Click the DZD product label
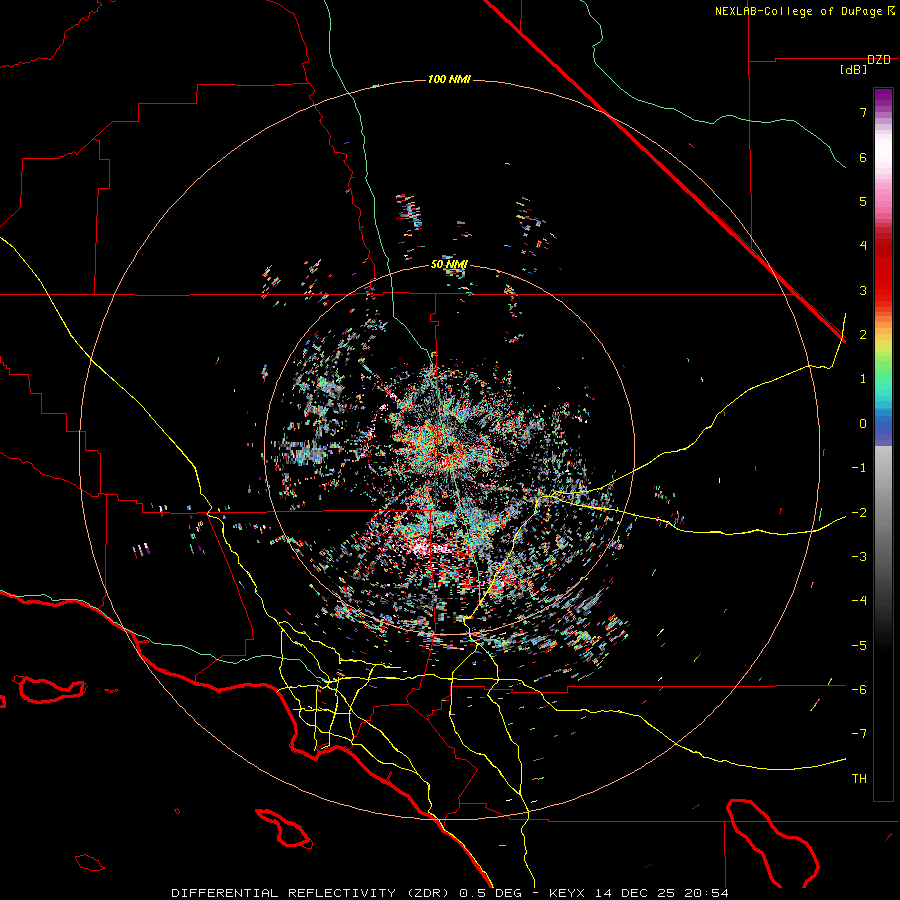This screenshot has width=900, height=900. pyautogui.click(x=879, y=60)
